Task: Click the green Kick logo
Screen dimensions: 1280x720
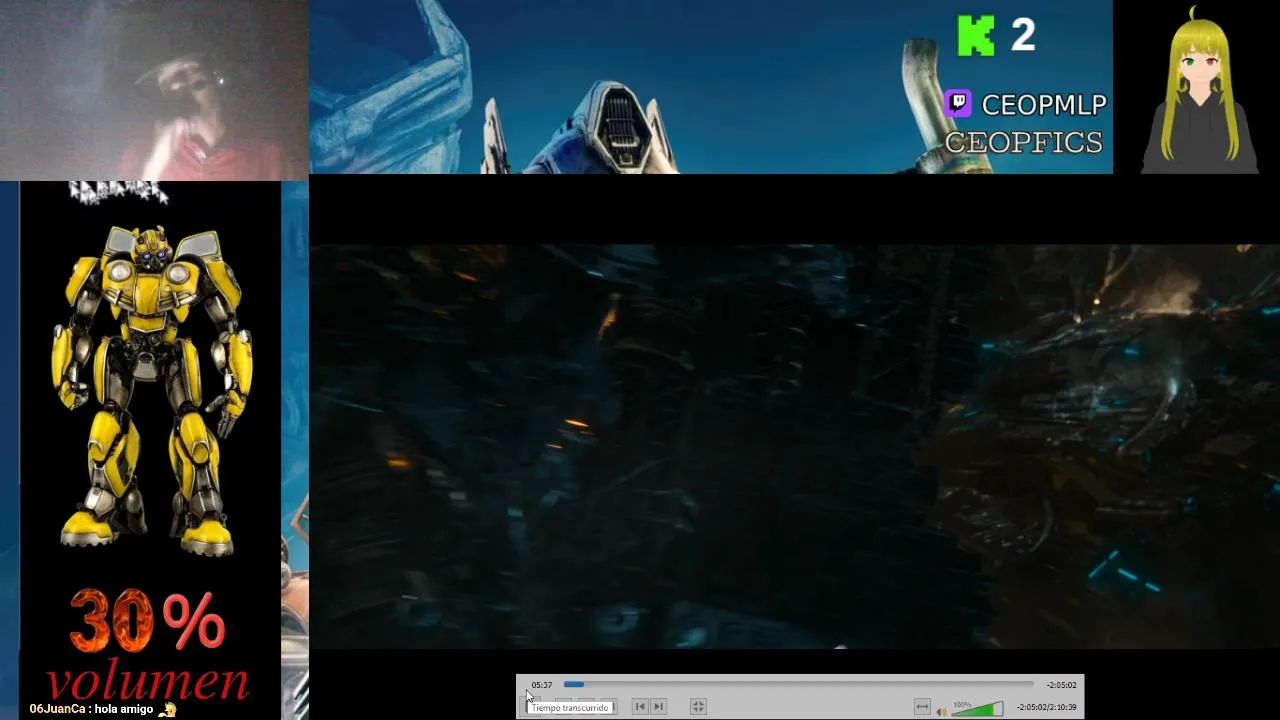Action: point(976,36)
